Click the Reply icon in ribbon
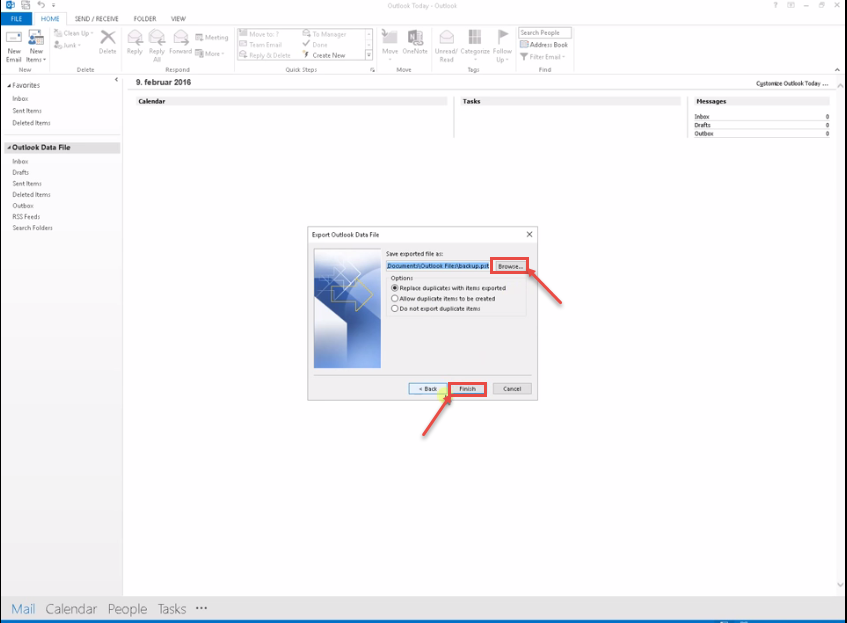Viewport: 847px width, 623px height. click(x=135, y=38)
